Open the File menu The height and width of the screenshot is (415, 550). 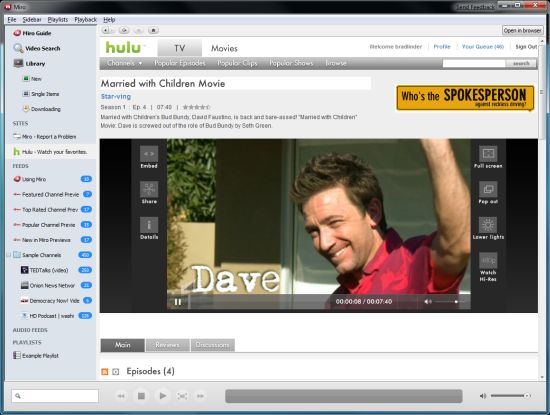click(12, 20)
